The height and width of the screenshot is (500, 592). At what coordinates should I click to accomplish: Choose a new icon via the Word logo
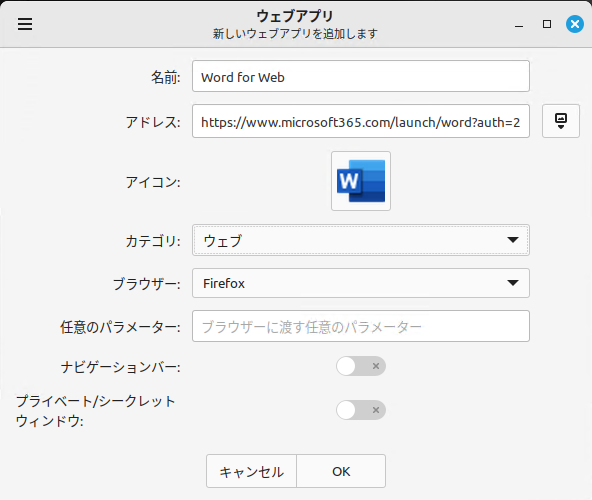[361, 181]
